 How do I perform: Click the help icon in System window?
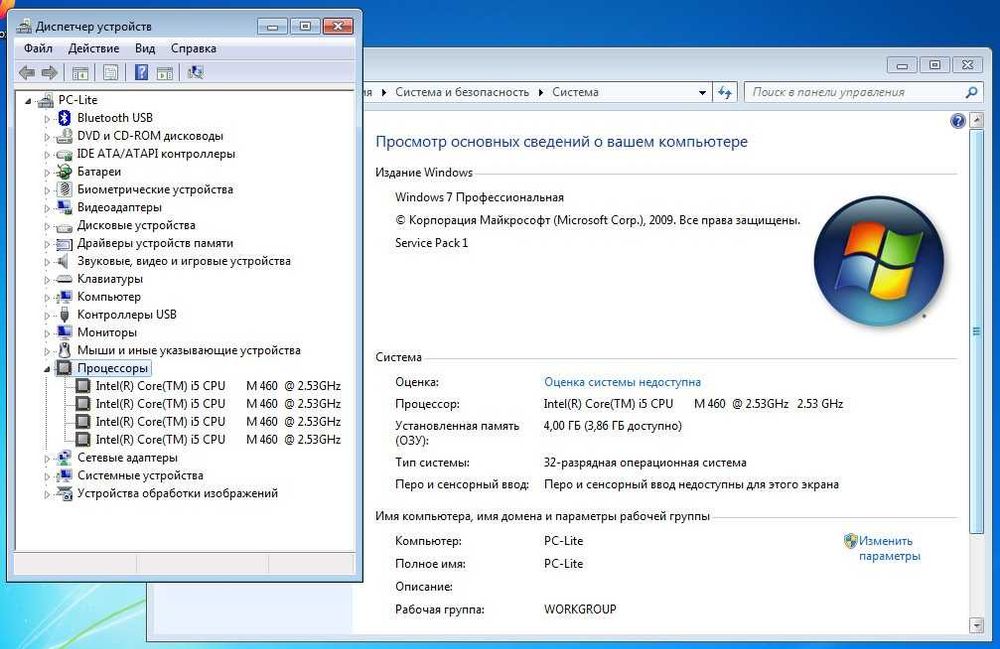[x=957, y=121]
